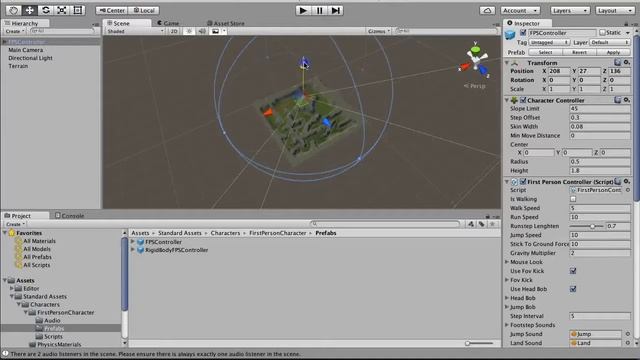Switch to the Console tab
640x360 pixels.
pyautogui.click(x=69, y=216)
